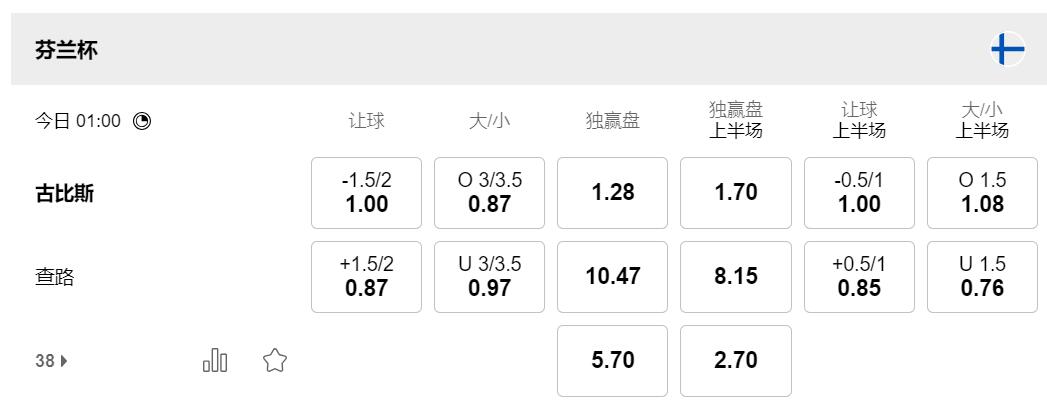Select 古比斯 first-half win odds 1.70
This screenshot has height=416, width=1047.
(x=736, y=193)
